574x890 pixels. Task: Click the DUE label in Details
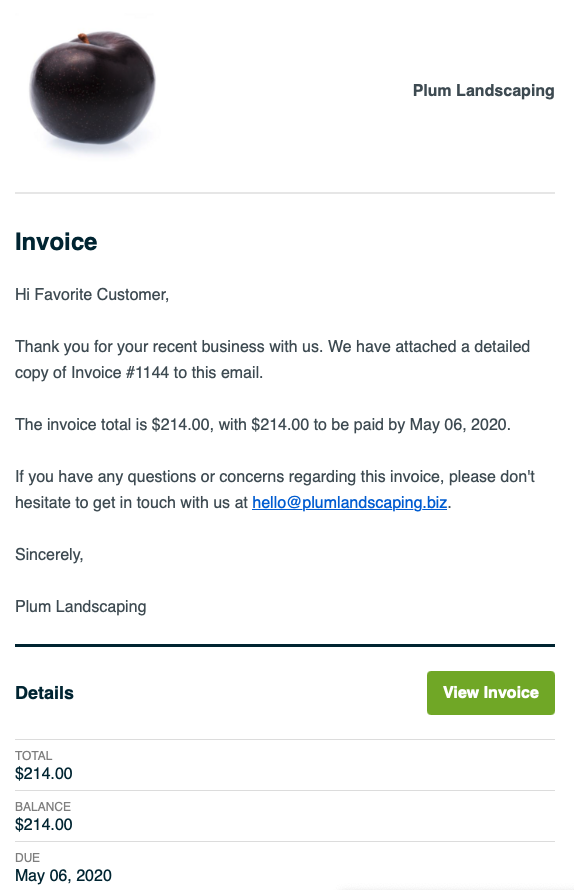pos(28,858)
